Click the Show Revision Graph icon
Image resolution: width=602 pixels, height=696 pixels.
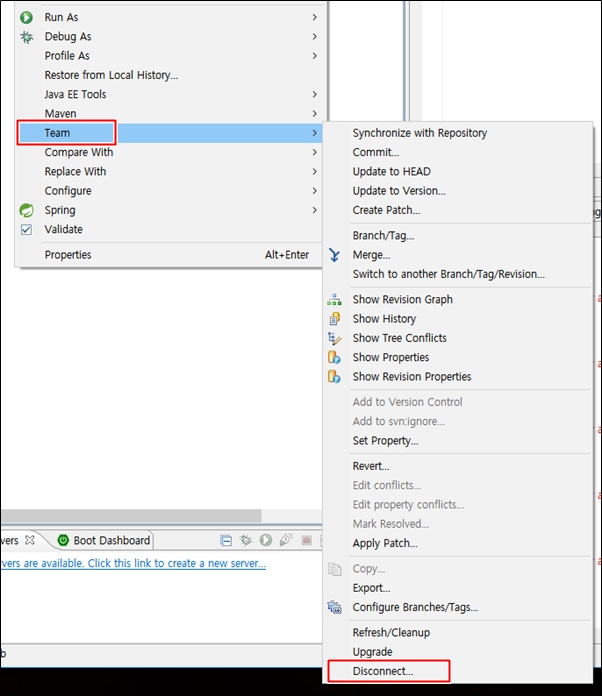334,300
